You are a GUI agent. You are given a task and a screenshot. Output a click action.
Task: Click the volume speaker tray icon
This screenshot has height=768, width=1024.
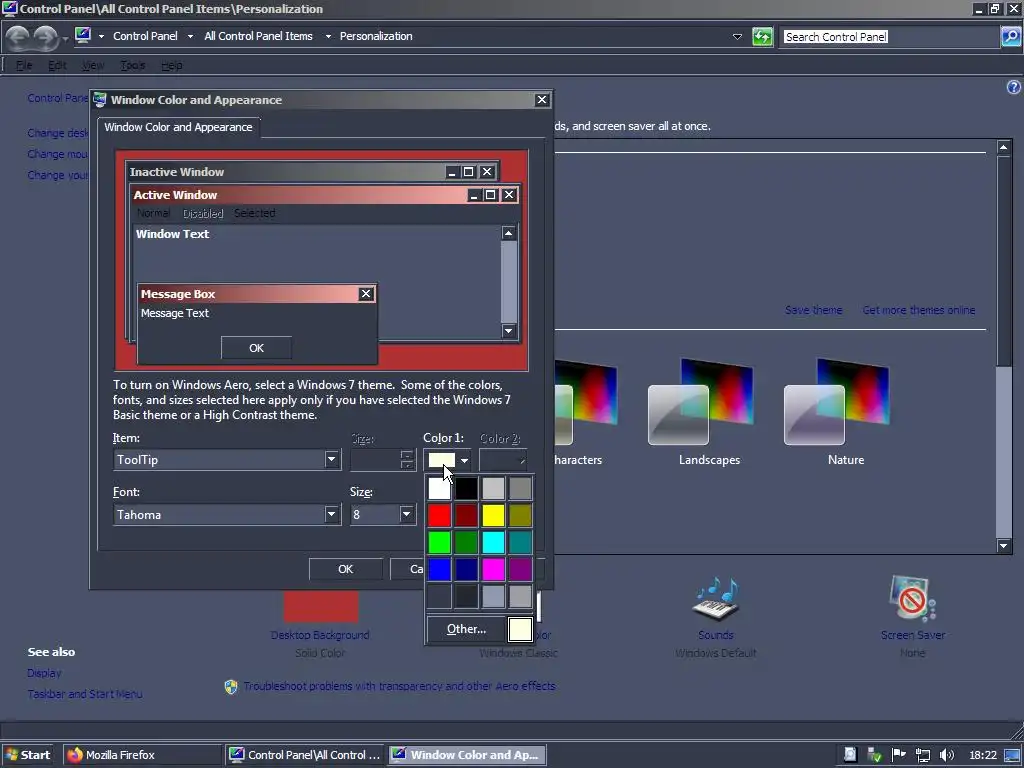(946, 755)
